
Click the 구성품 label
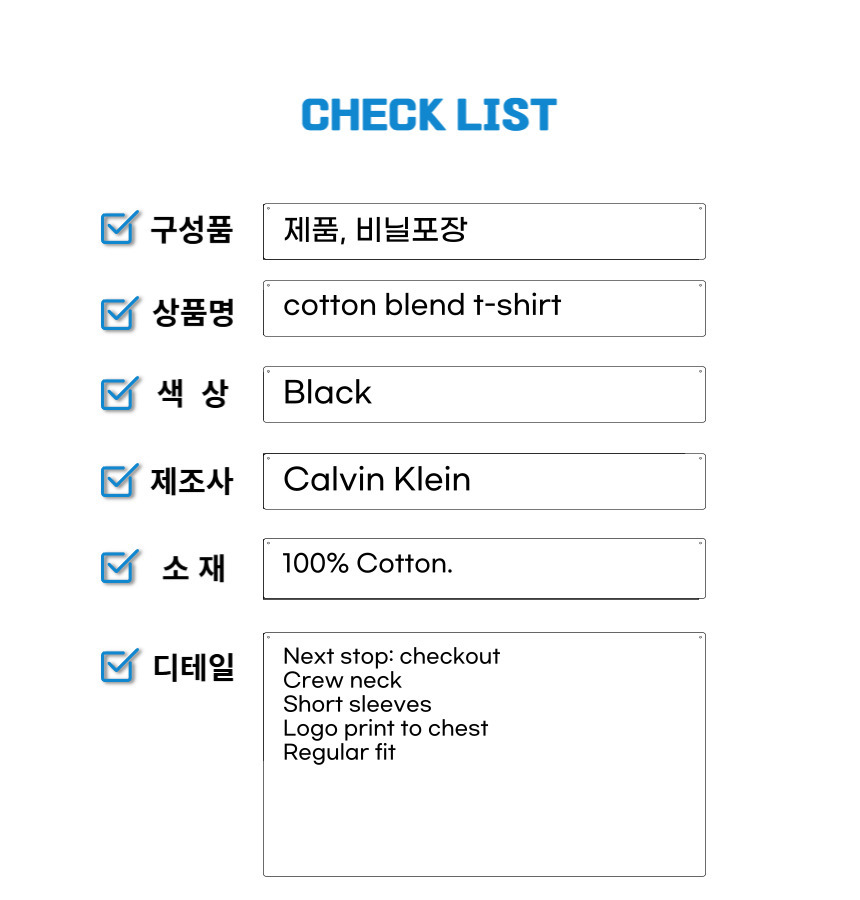pyautogui.click(x=191, y=229)
